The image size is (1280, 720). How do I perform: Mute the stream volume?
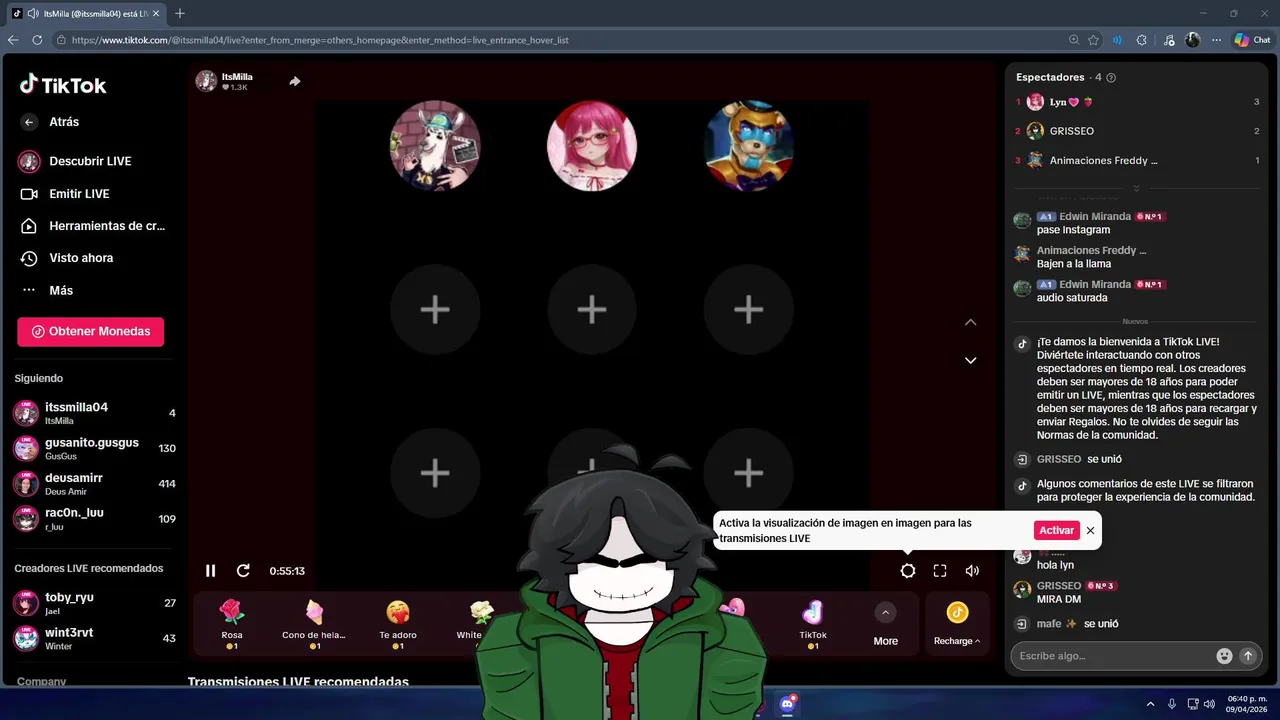coord(972,570)
